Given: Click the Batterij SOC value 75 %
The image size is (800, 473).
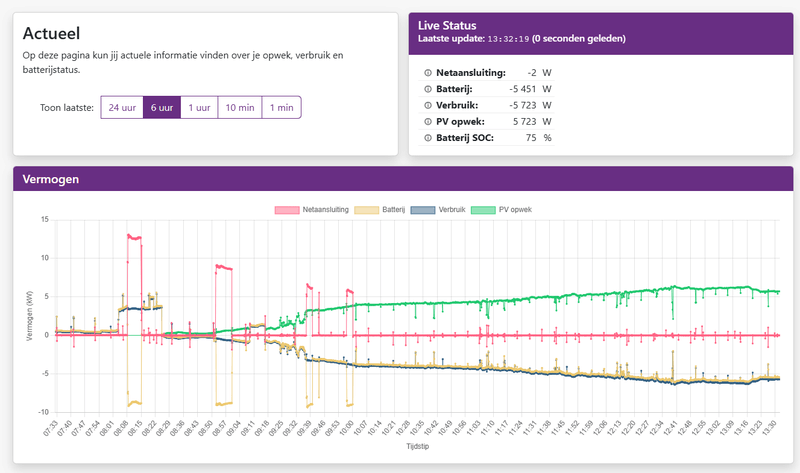Looking at the screenshot, I should pos(539,138).
